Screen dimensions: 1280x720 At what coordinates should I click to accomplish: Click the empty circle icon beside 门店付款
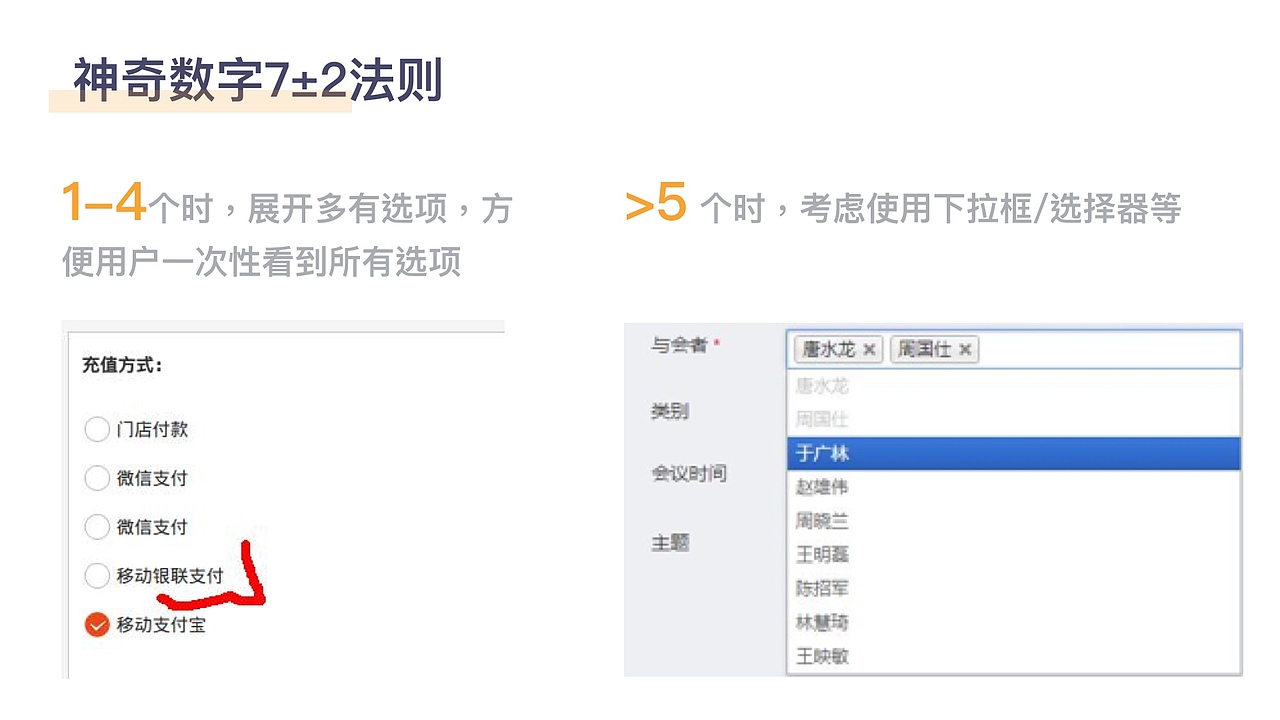[x=97, y=429]
